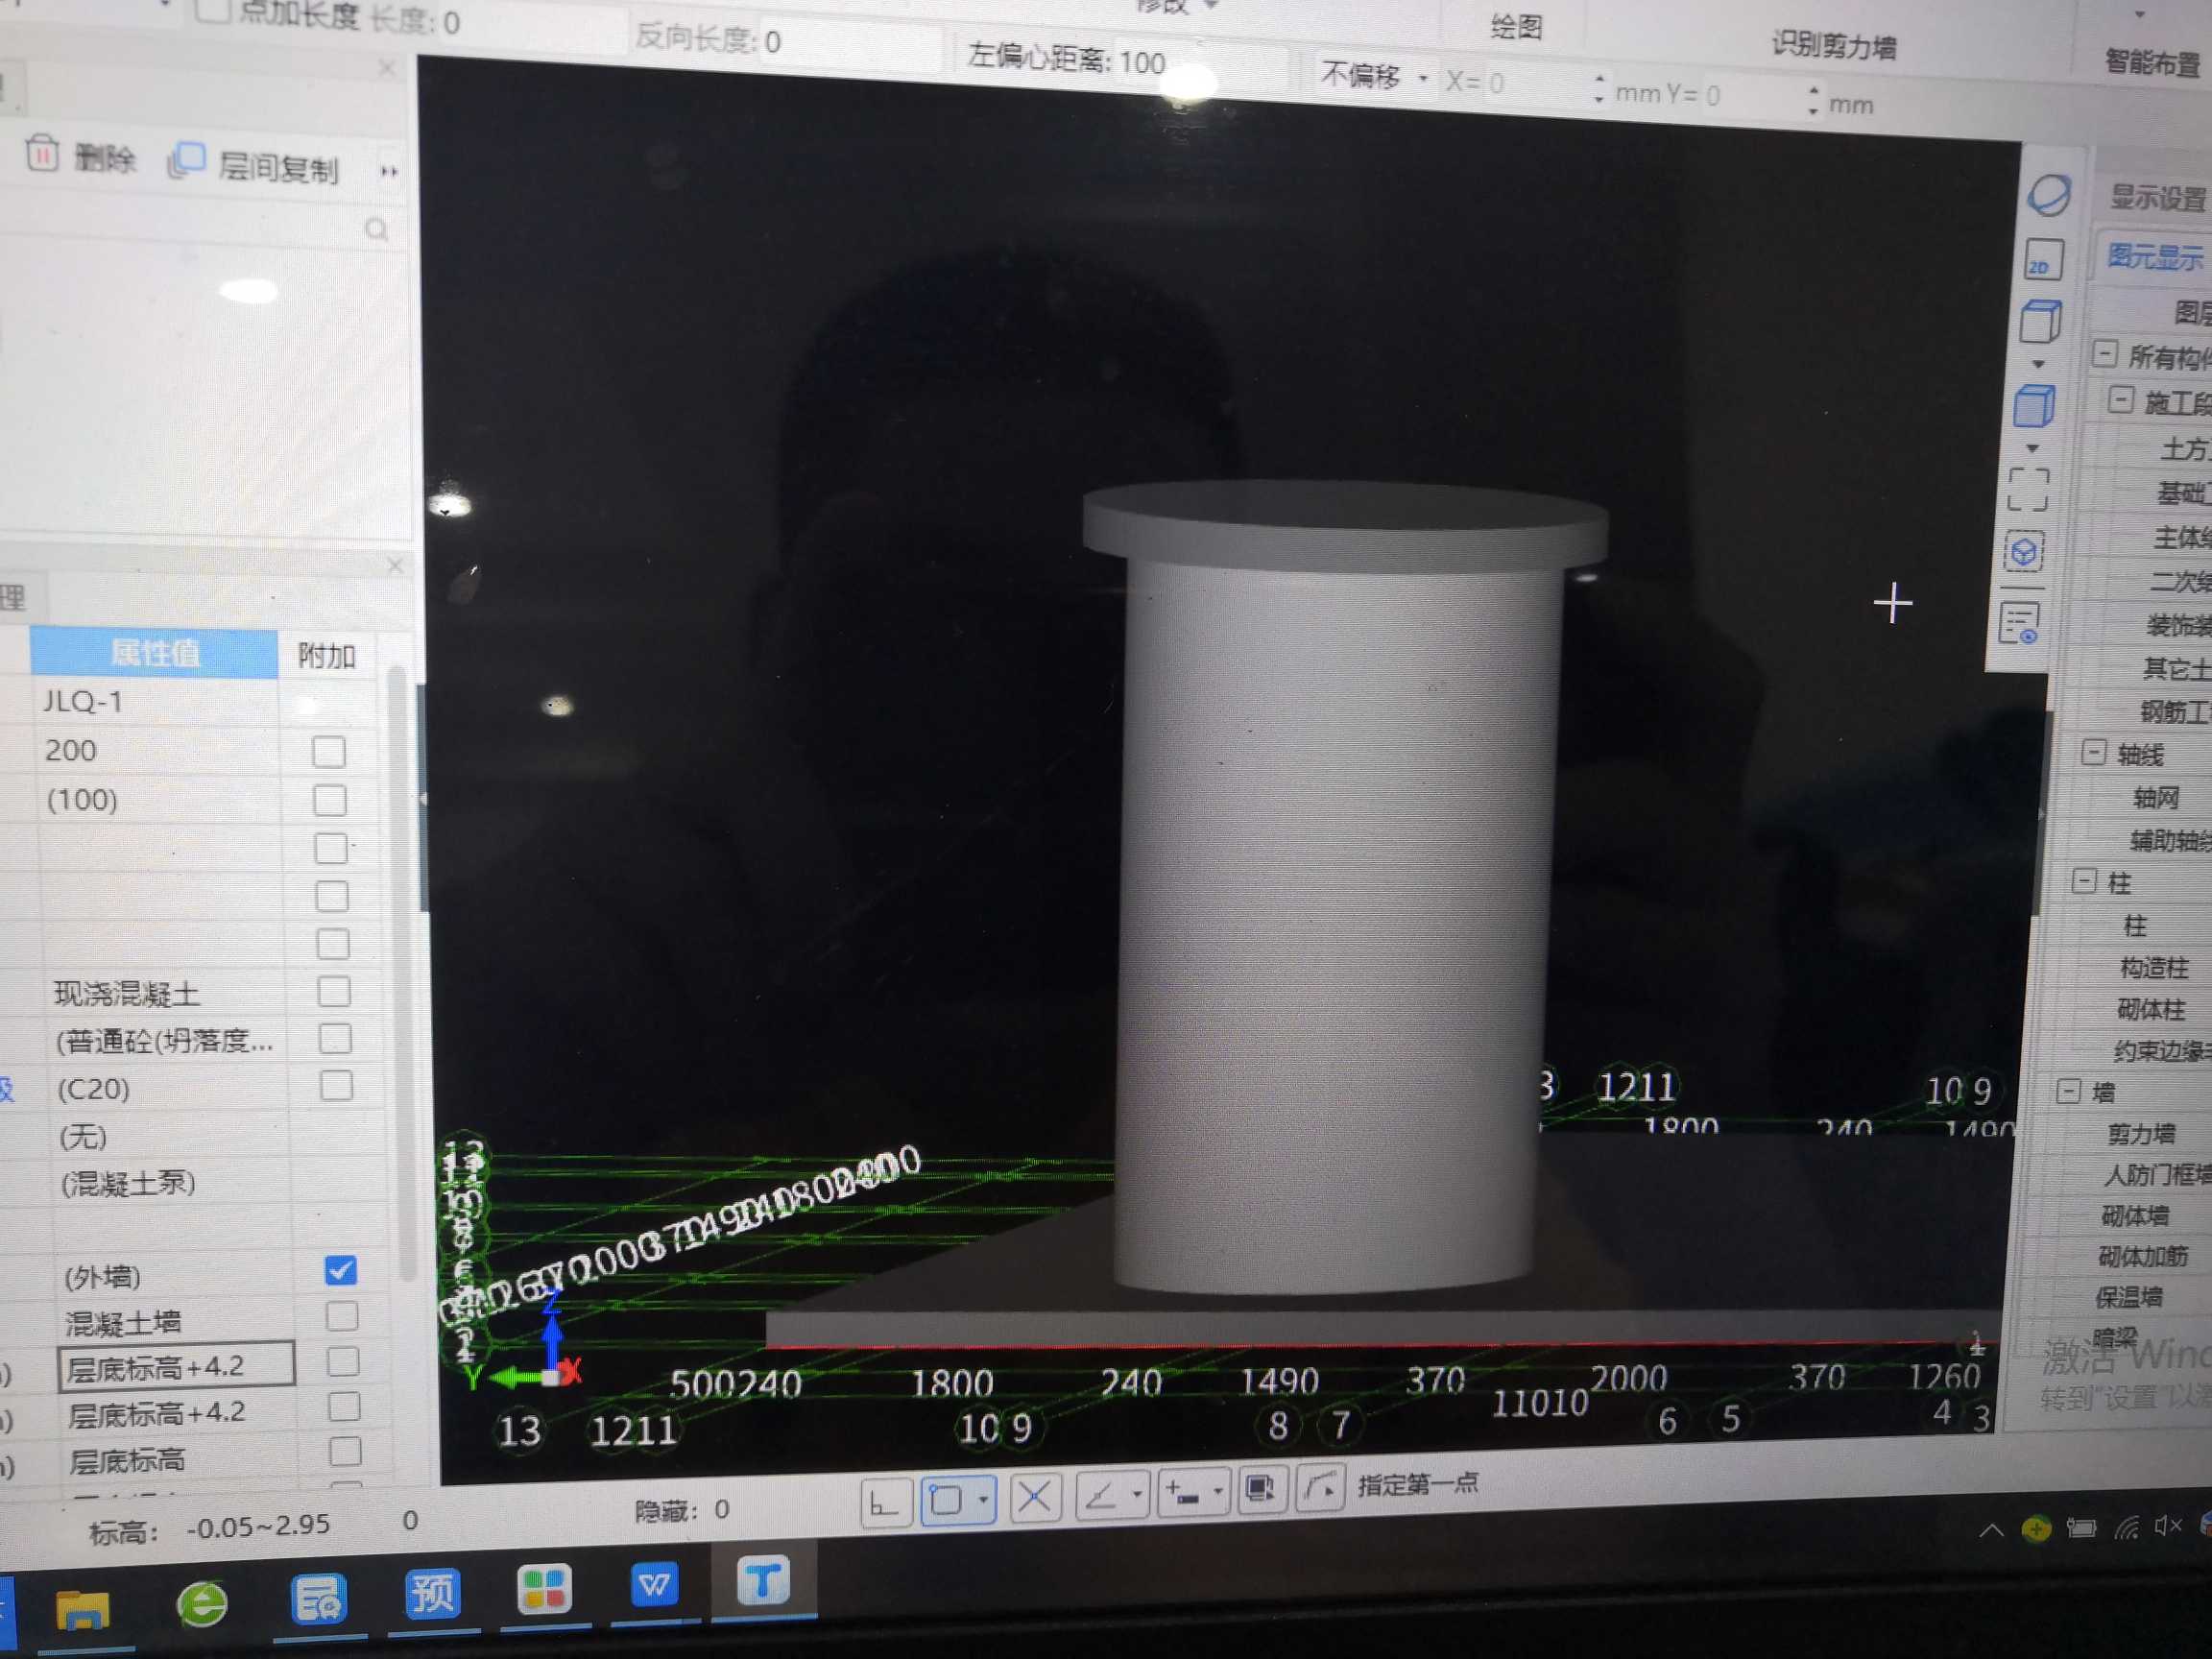Open the rectangle snap mode dropdown arrow
The width and height of the screenshot is (2212, 1659).
pyautogui.click(x=984, y=1499)
